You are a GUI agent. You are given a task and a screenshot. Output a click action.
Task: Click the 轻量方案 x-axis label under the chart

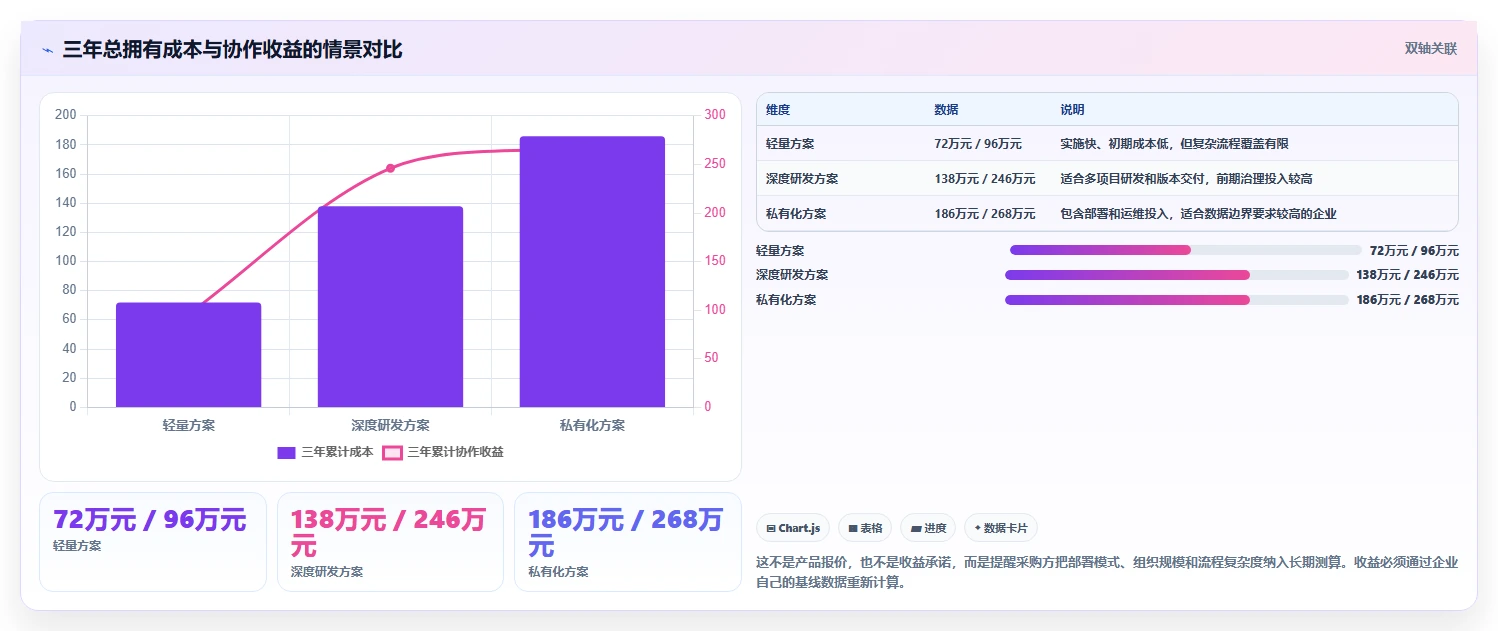(189, 425)
